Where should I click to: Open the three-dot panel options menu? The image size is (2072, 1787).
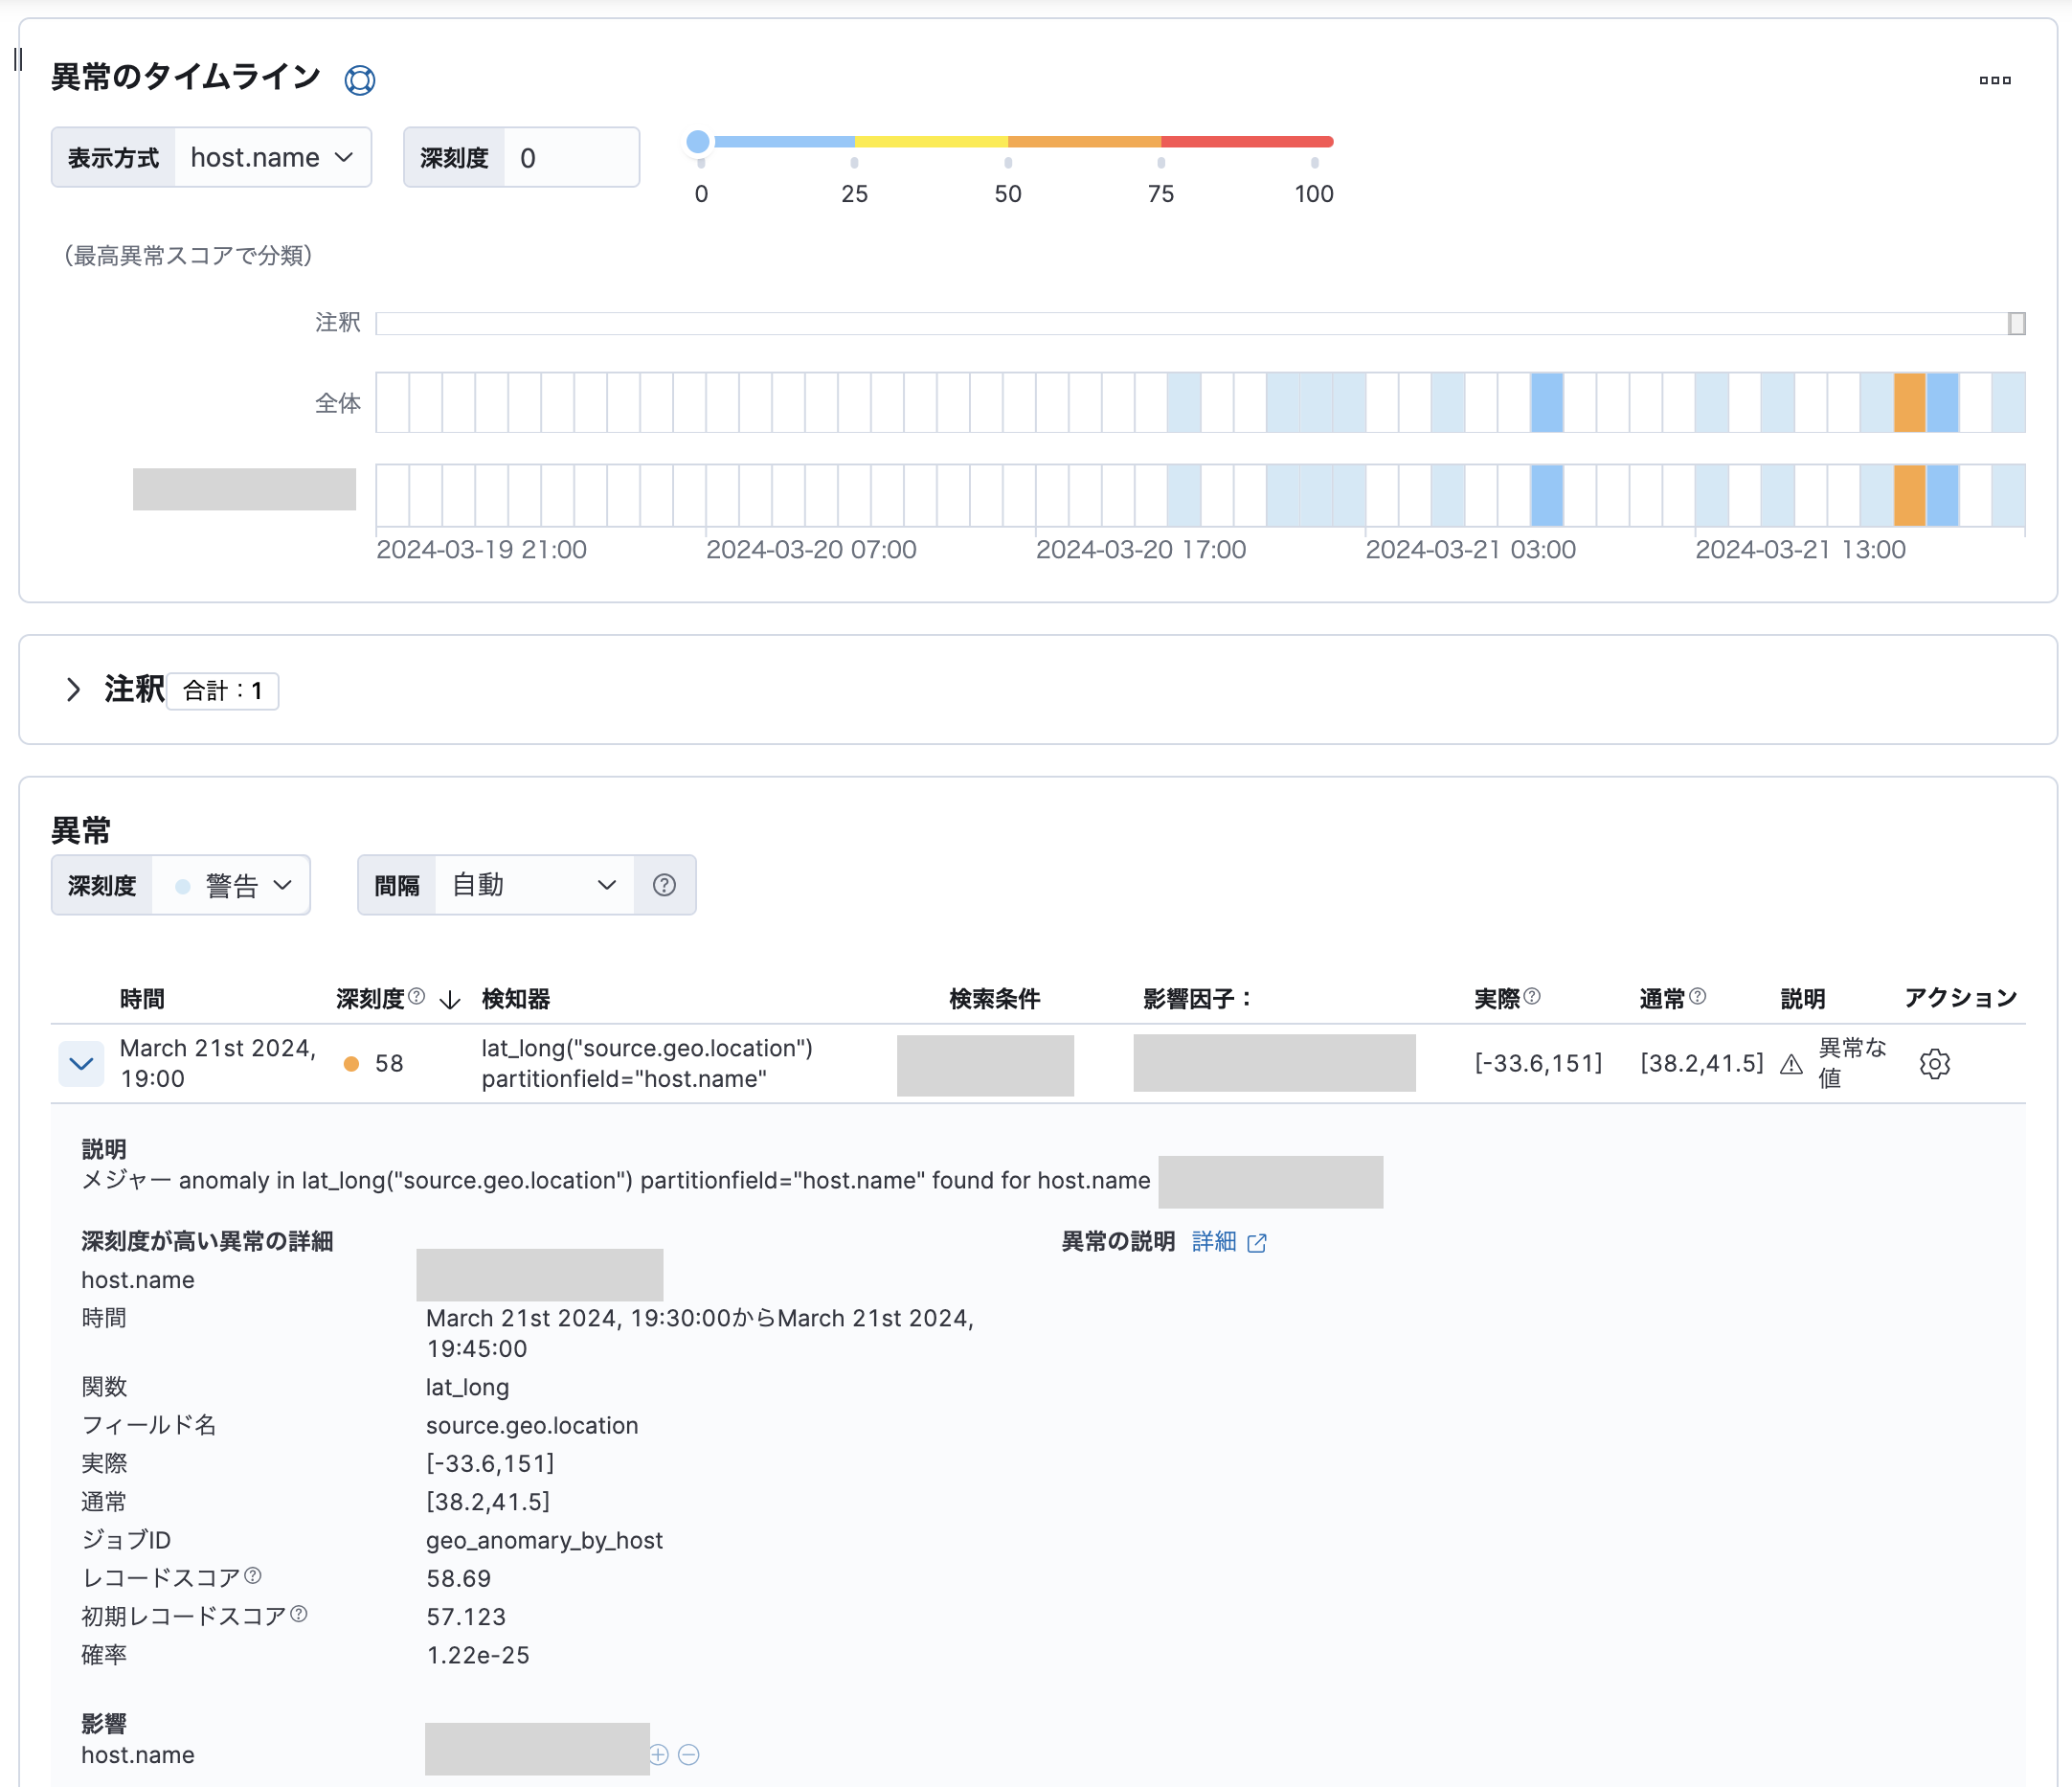(1994, 80)
